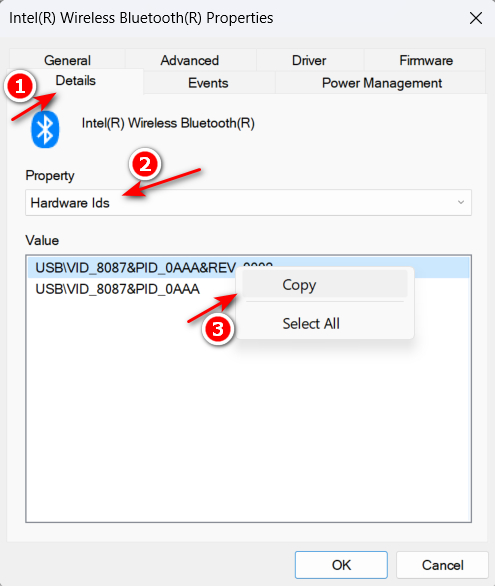Open the Driver tab
495x586 pixels.
click(309, 60)
